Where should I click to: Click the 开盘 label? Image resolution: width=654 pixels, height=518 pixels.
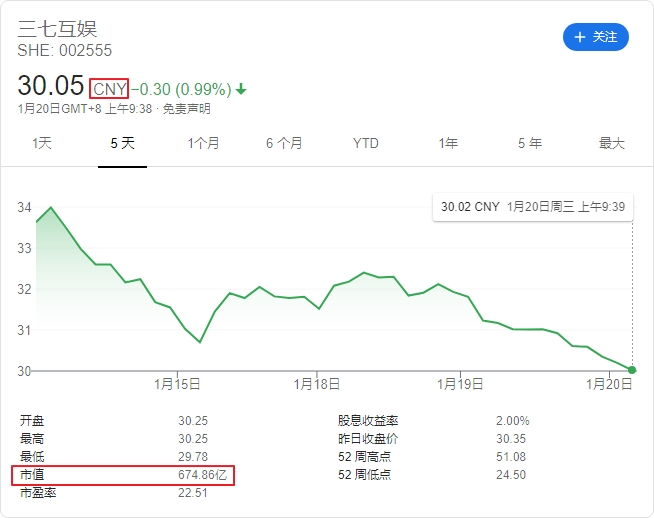point(32,420)
